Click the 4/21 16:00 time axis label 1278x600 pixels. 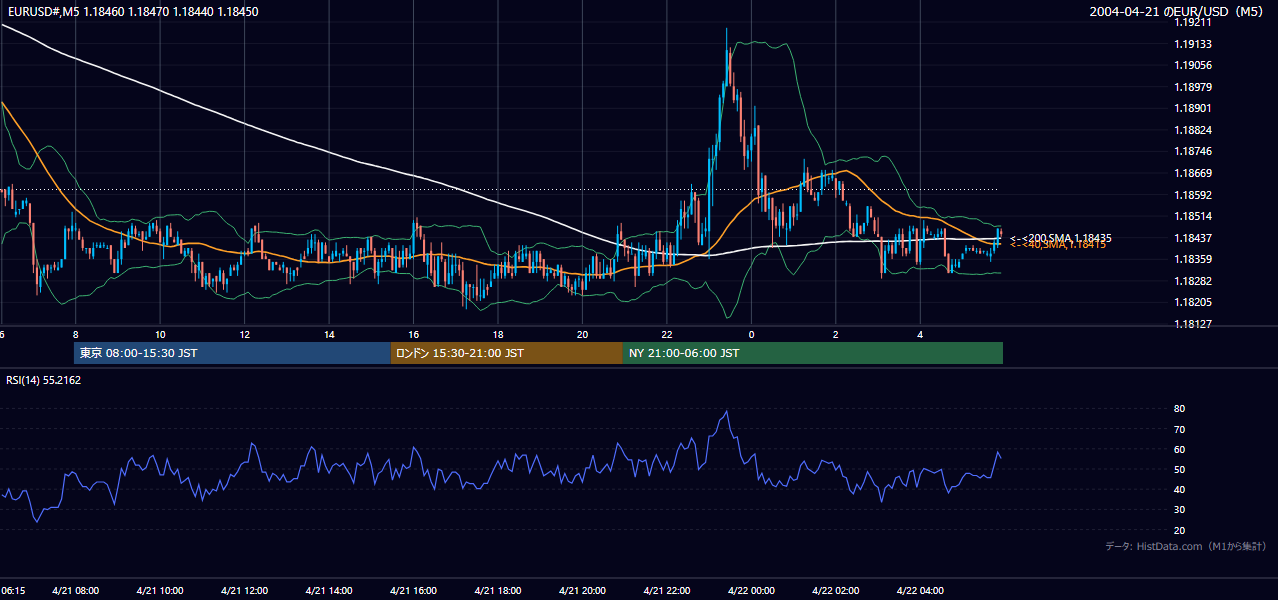click(413, 590)
